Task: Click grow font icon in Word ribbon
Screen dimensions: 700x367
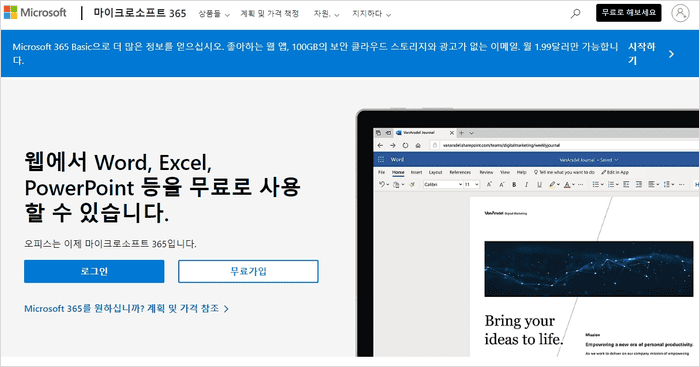Action: click(489, 184)
